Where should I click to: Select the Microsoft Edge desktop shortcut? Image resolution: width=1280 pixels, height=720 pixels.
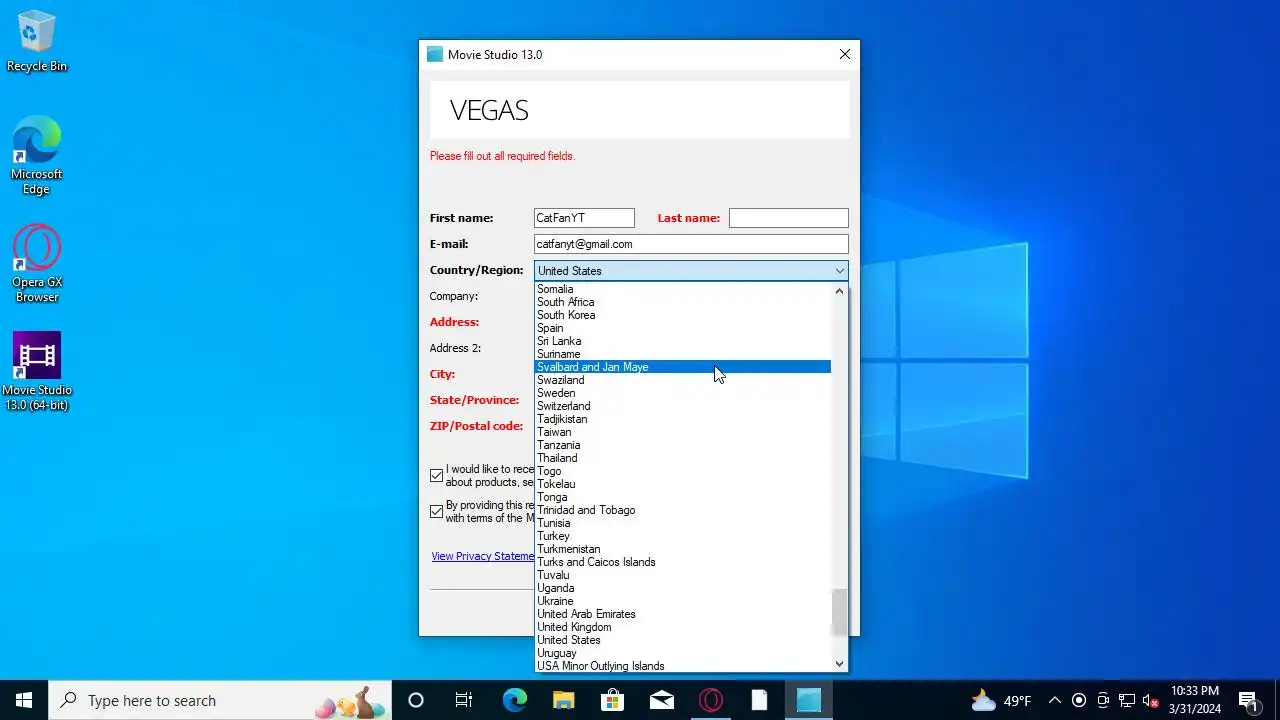pyautogui.click(x=37, y=155)
